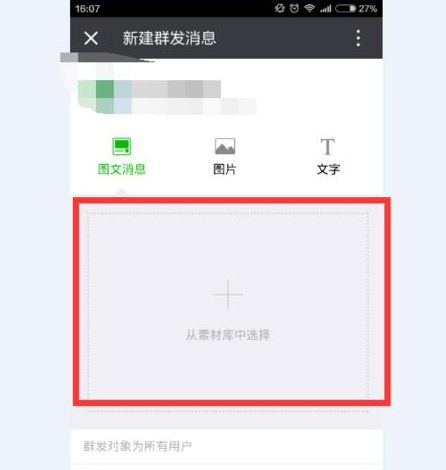Select the T text icon

point(328,147)
